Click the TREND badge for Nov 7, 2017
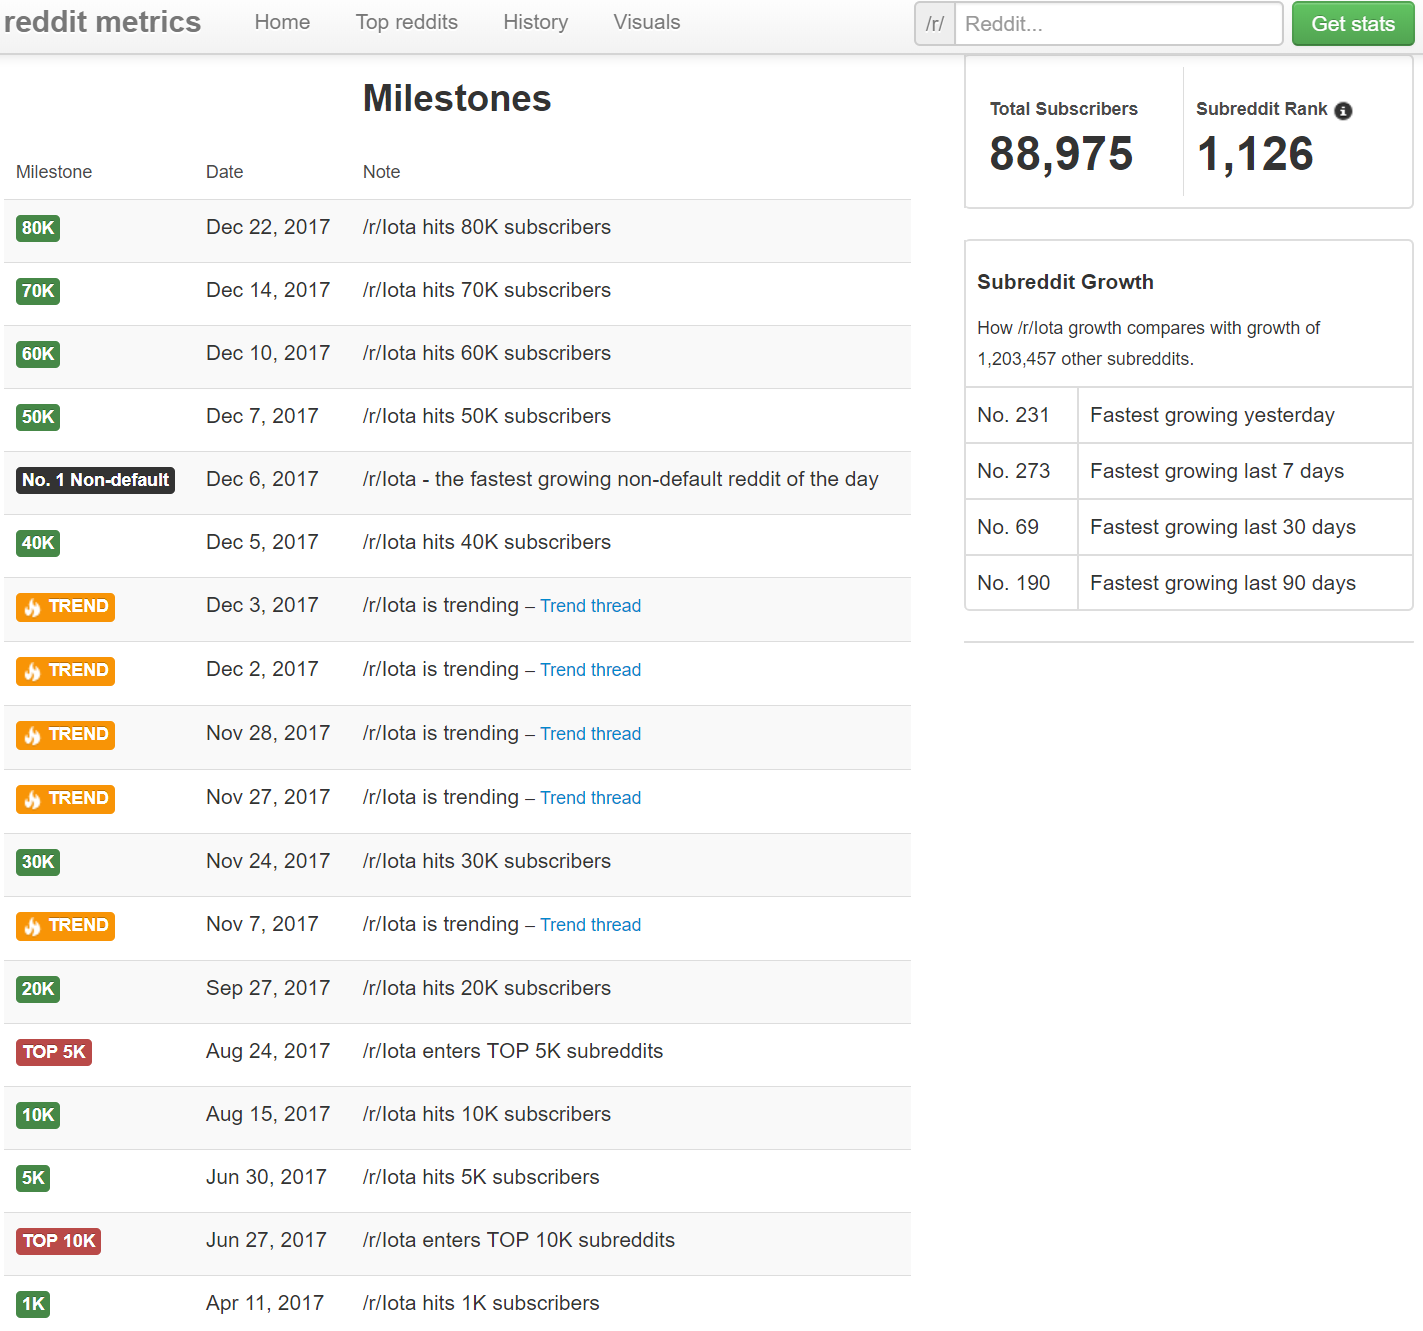Image resolution: width=1423 pixels, height=1331 pixels. [65, 926]
